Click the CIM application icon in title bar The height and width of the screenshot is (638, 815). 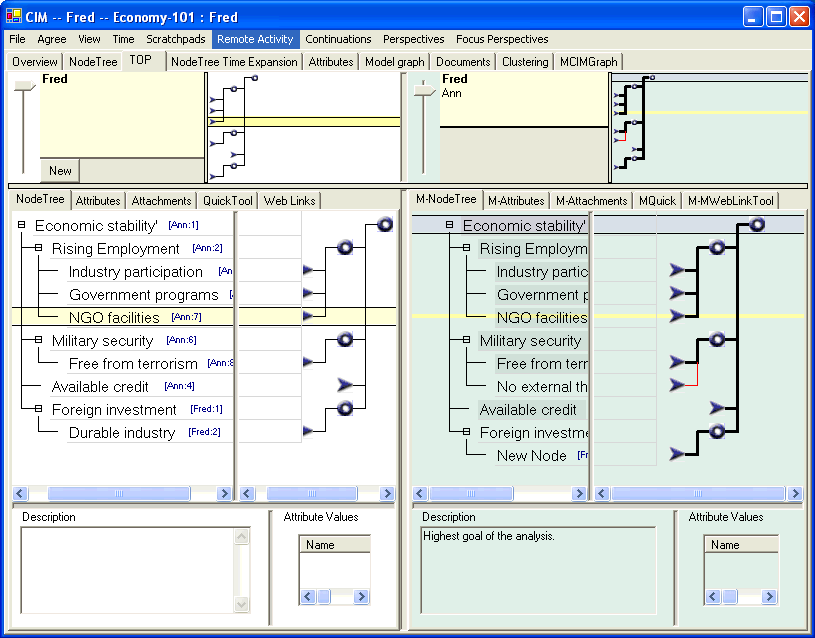tap(14, 17)
